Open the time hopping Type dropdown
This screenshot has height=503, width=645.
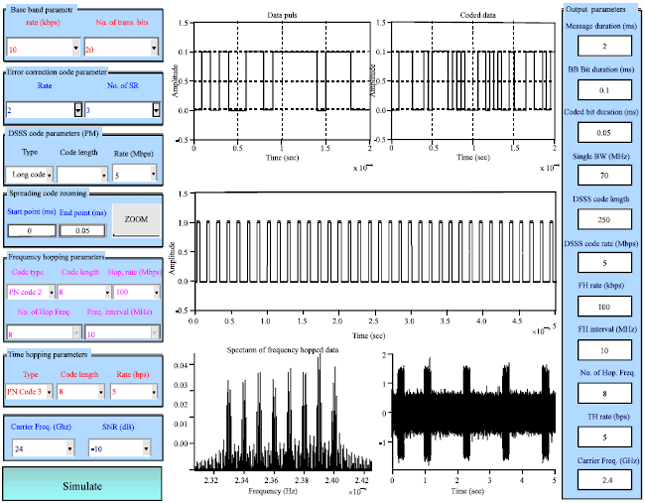pyautogui.click(x=49, y=392)
